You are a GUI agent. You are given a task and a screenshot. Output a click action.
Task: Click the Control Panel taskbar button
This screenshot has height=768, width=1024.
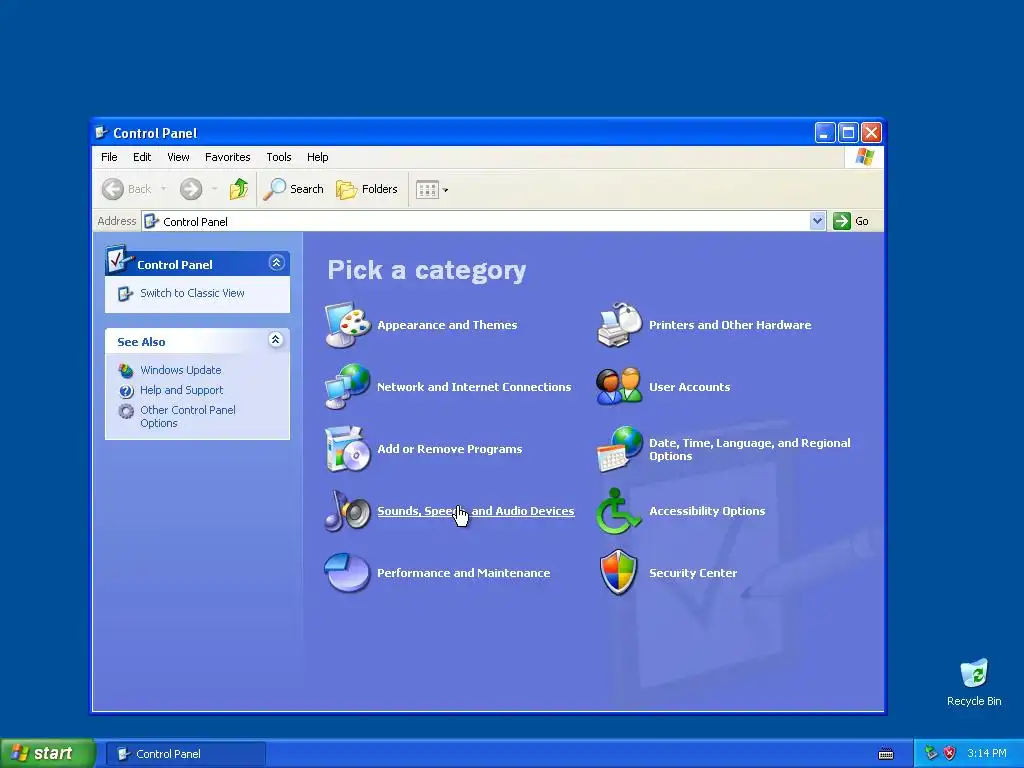click(186, 754)
